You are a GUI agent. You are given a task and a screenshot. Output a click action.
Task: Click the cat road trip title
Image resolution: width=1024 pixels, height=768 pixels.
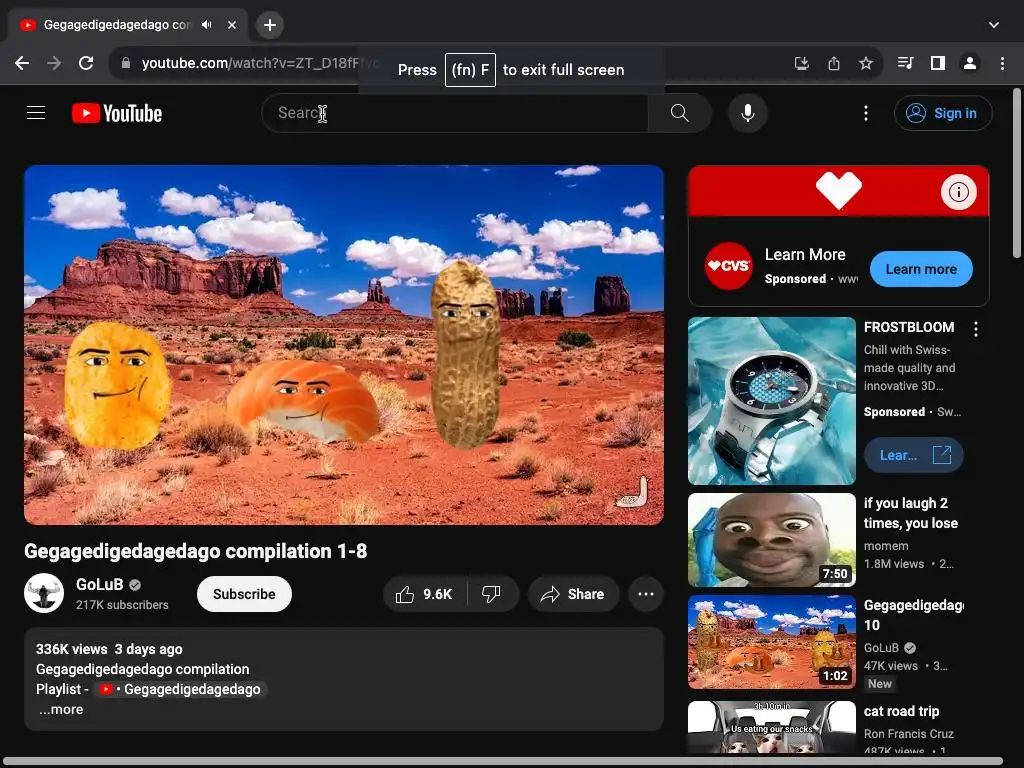coord(902,711)
